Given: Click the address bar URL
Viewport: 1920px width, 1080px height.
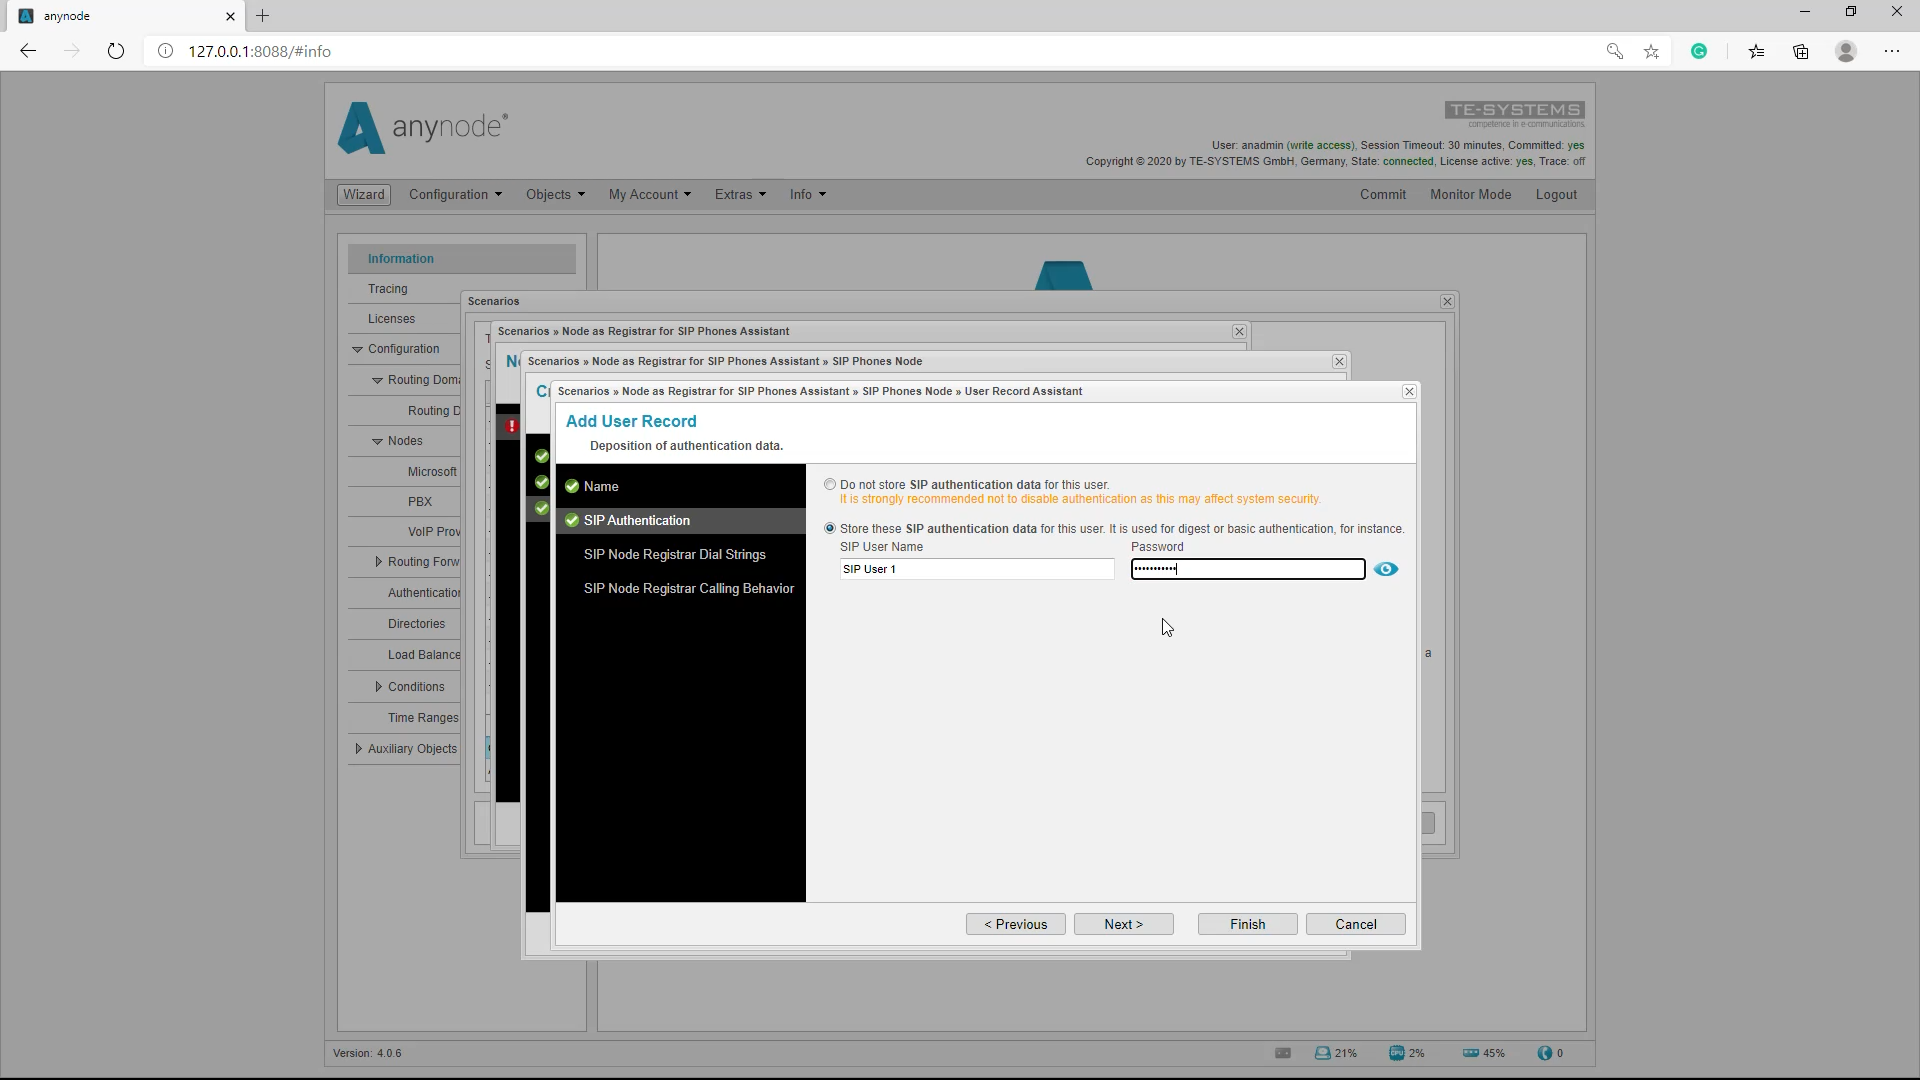Looking at the screenshot, I should [x=260, y=51].
